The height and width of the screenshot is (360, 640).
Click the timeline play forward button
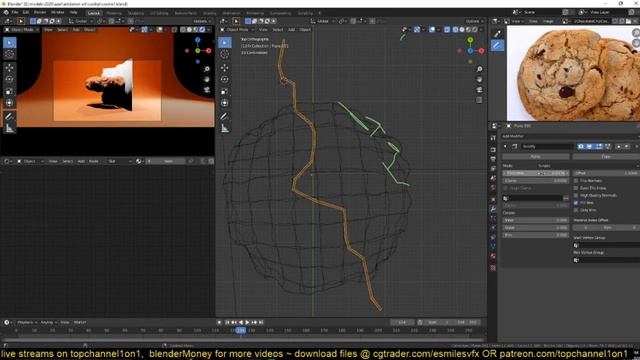247,322
